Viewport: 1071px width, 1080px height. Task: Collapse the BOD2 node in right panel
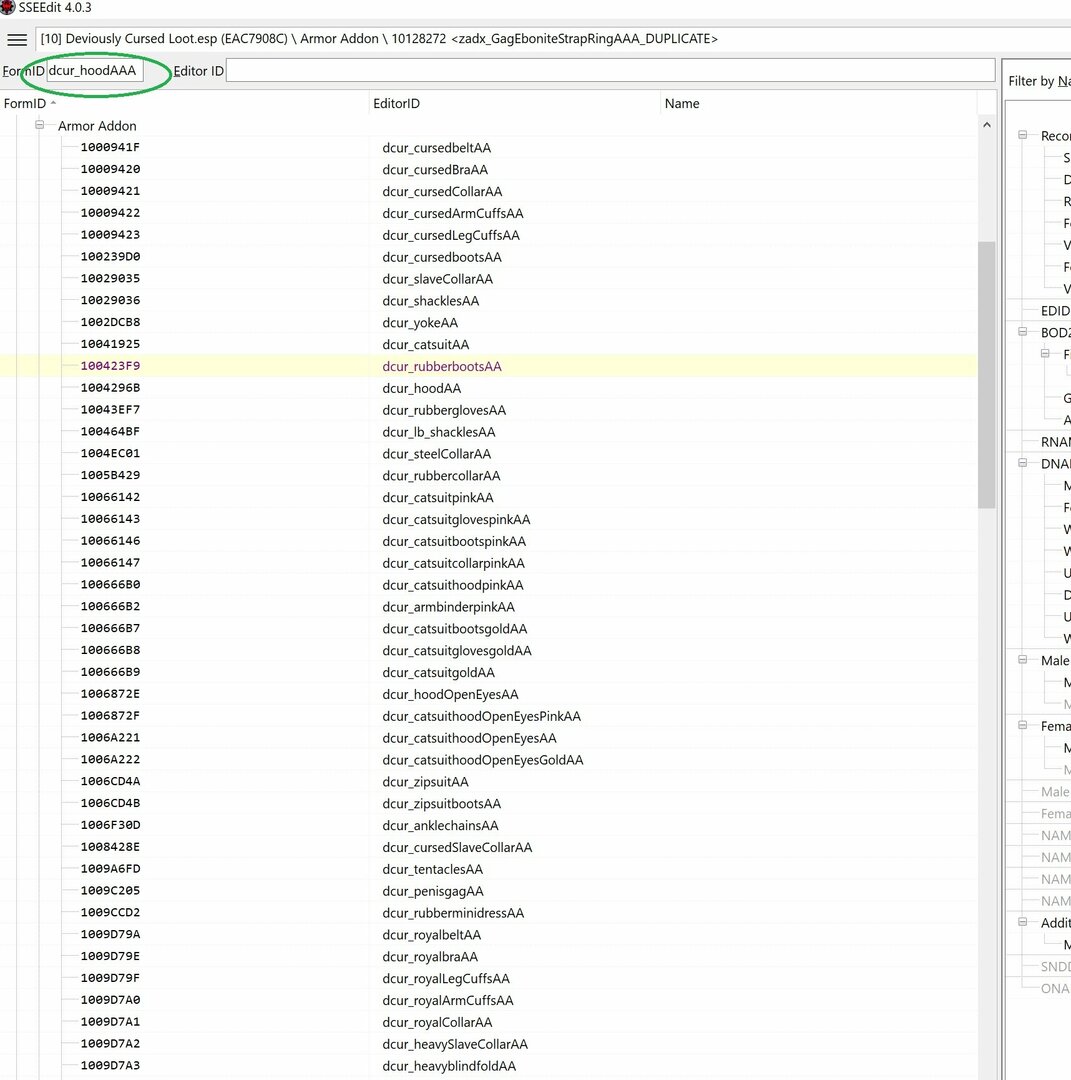pyautogui.click(x=1023, y=332)
